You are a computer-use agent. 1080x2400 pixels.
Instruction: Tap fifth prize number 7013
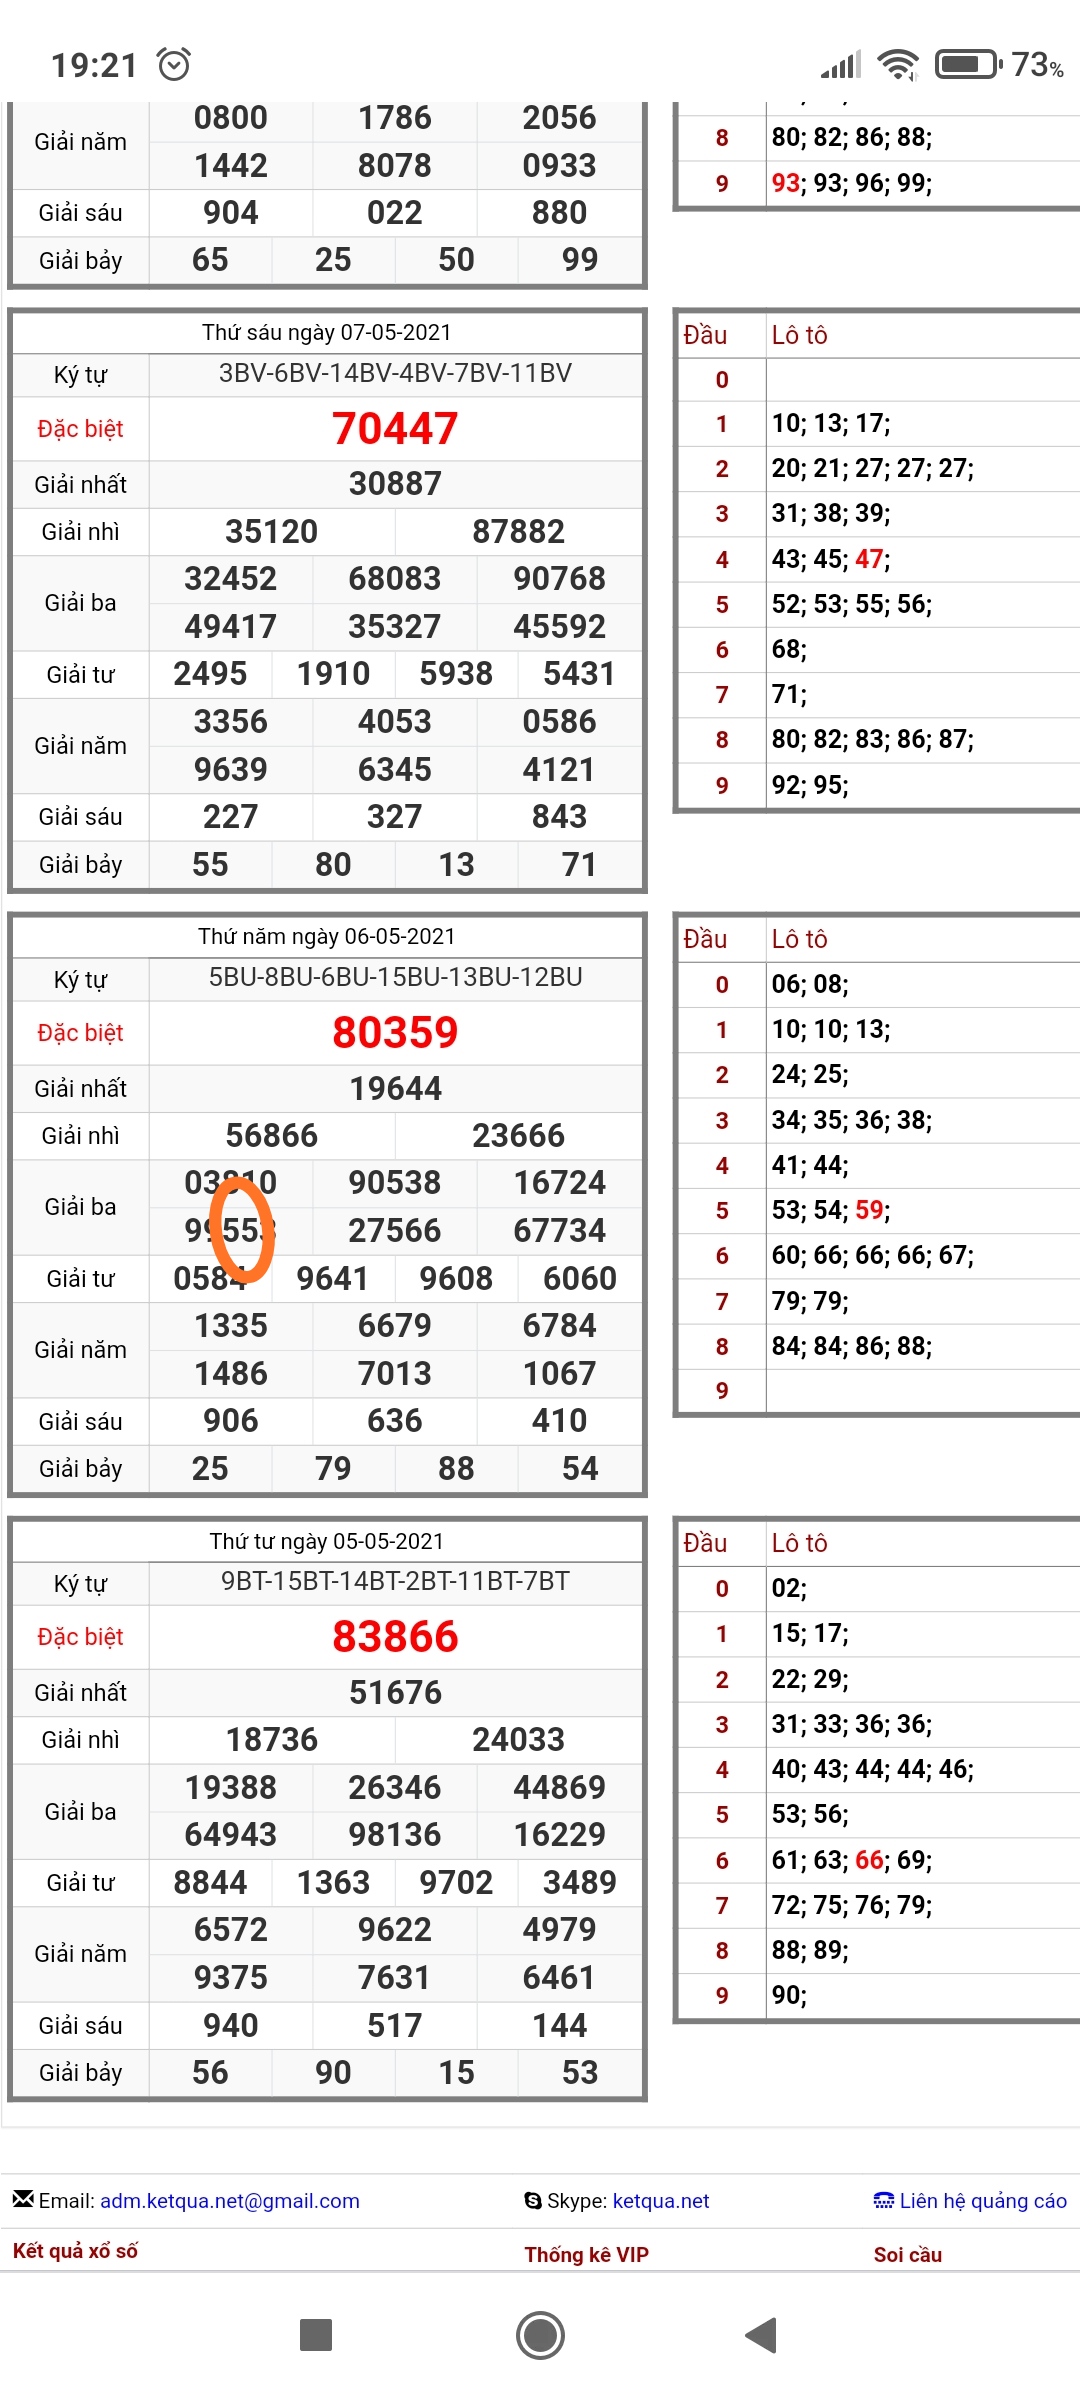(x=395, y=1373)
